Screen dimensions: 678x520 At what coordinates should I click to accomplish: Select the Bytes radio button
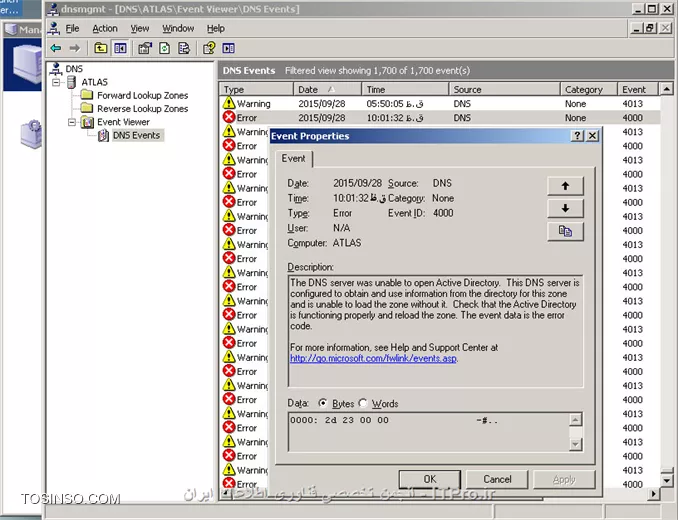pyautogui.click(x=323, y=403)
